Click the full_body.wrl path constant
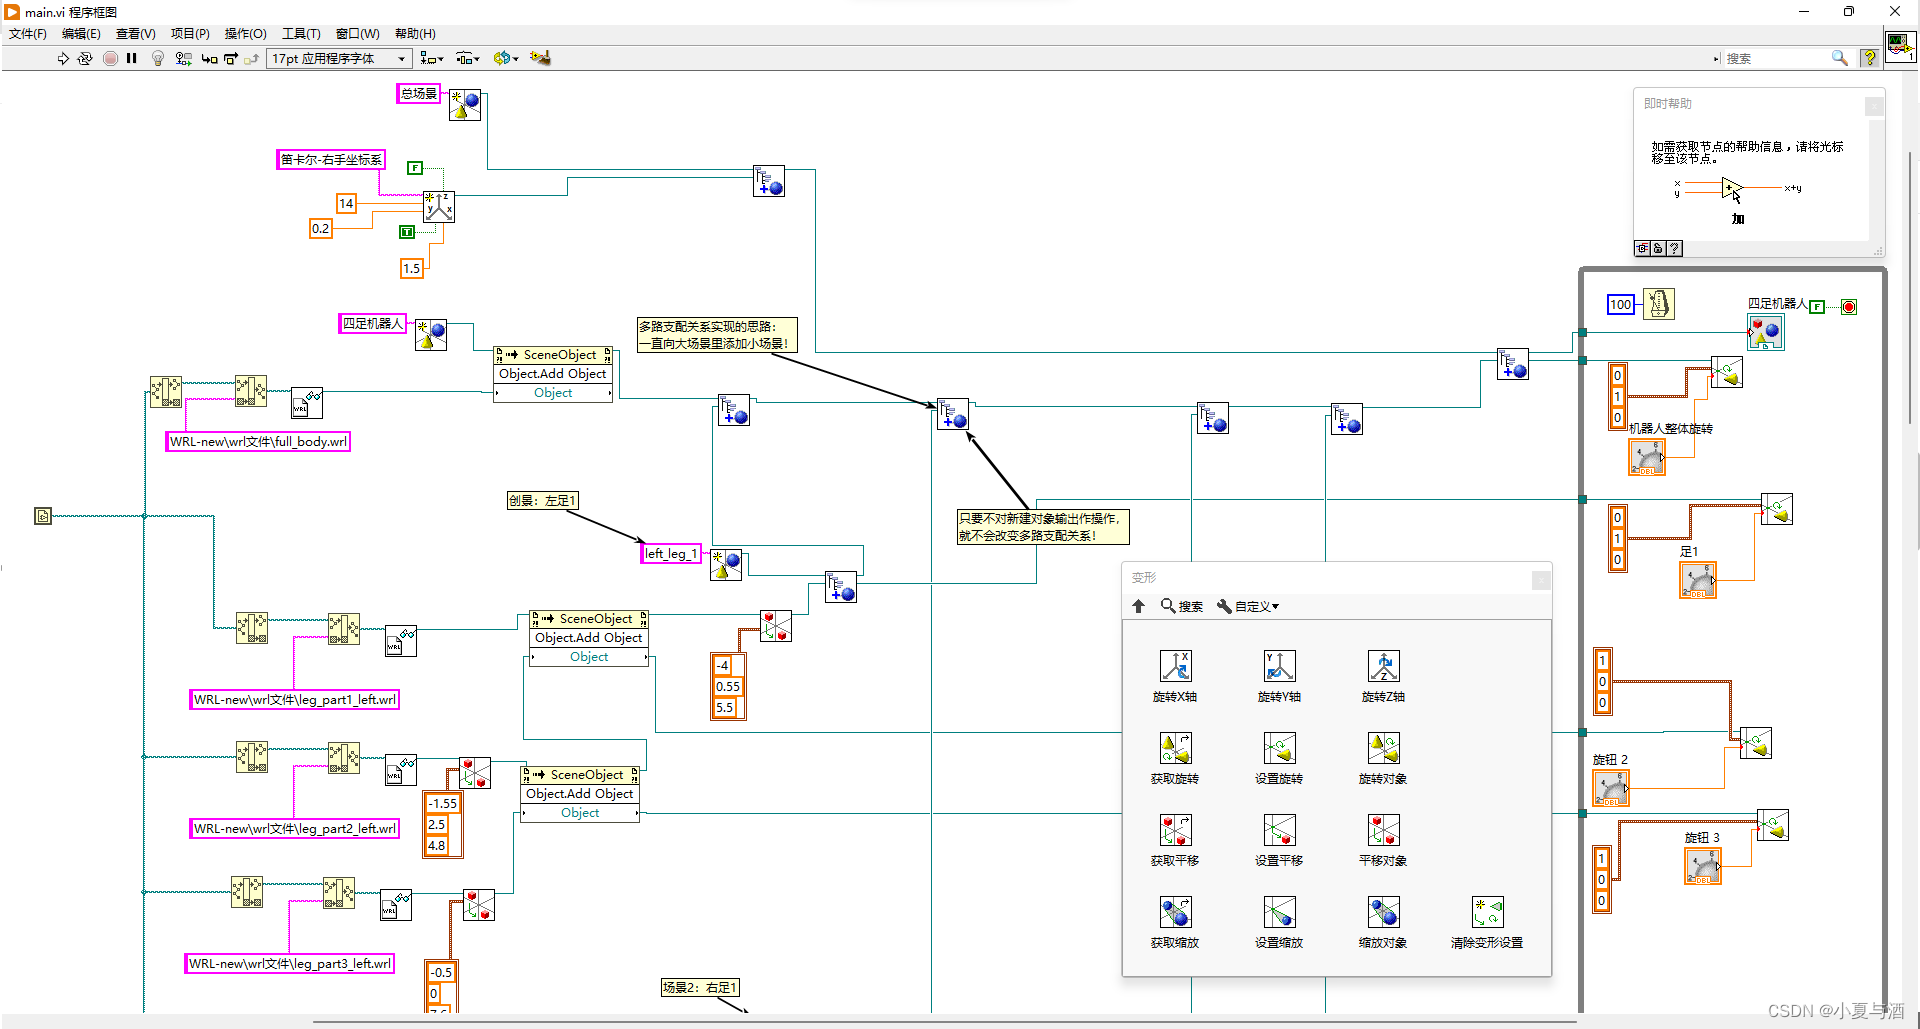This screenshot has width=1920, height=1029. [258, 441]
